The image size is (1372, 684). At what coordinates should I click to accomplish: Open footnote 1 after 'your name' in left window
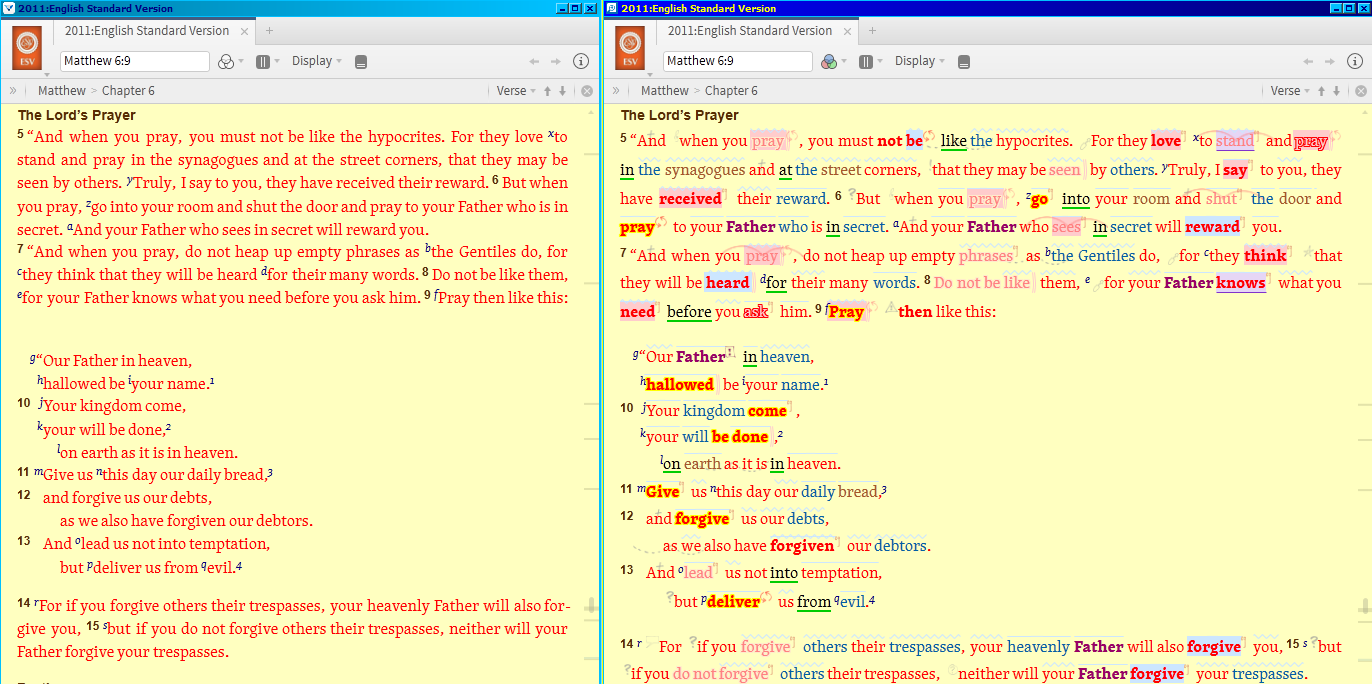(x=212, y=381)
